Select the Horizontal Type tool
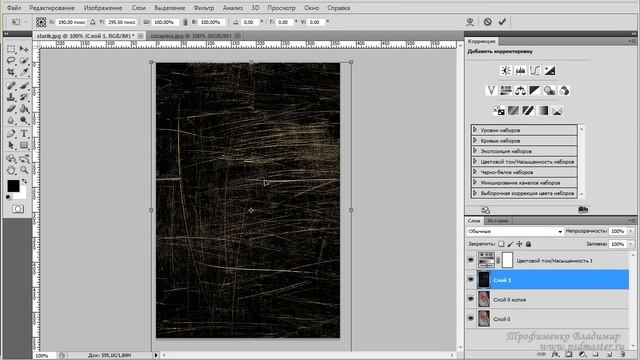The width and height of the screenshot is (640, 360). 24,133
